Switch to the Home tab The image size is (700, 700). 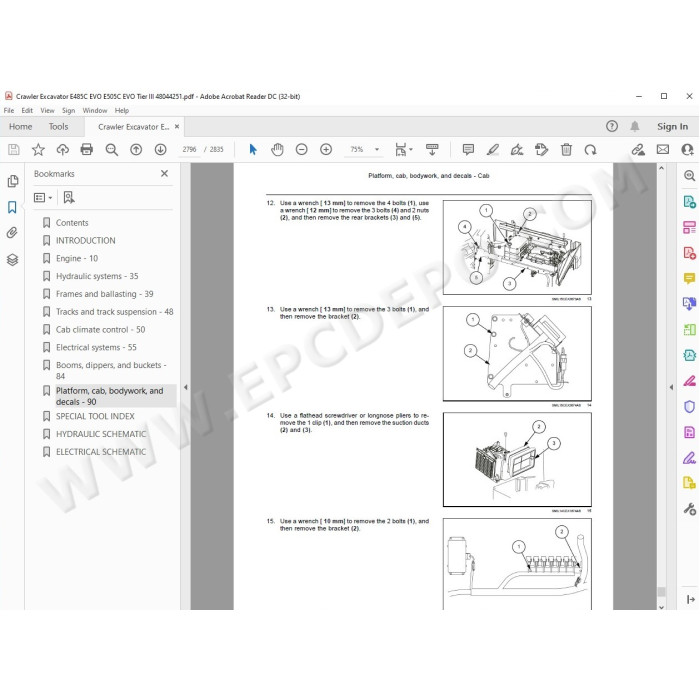[21, 126]
